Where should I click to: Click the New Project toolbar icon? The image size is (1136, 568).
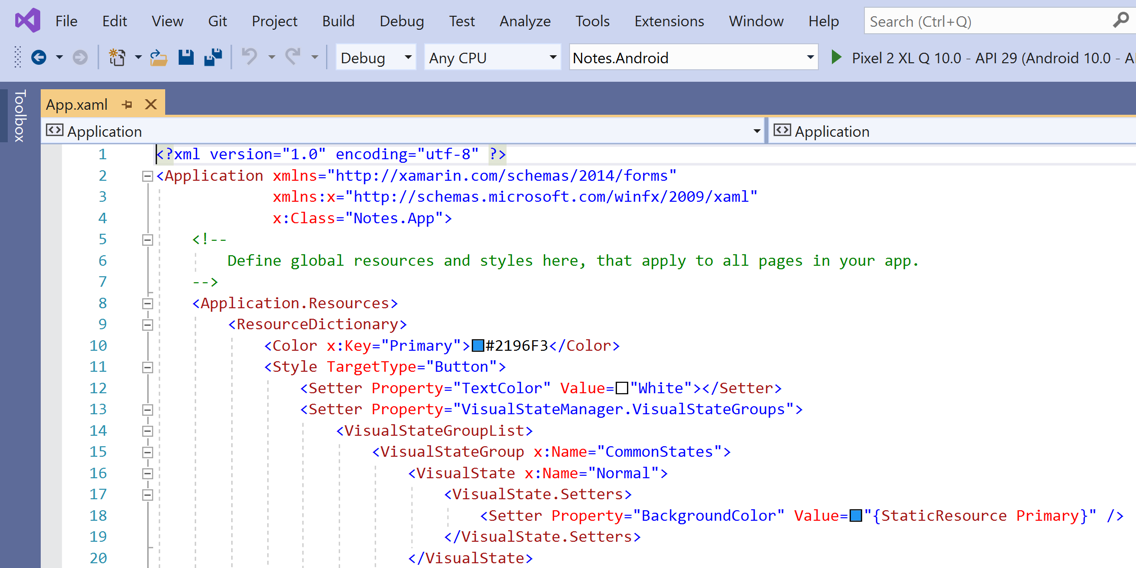[x=117, y=58]
